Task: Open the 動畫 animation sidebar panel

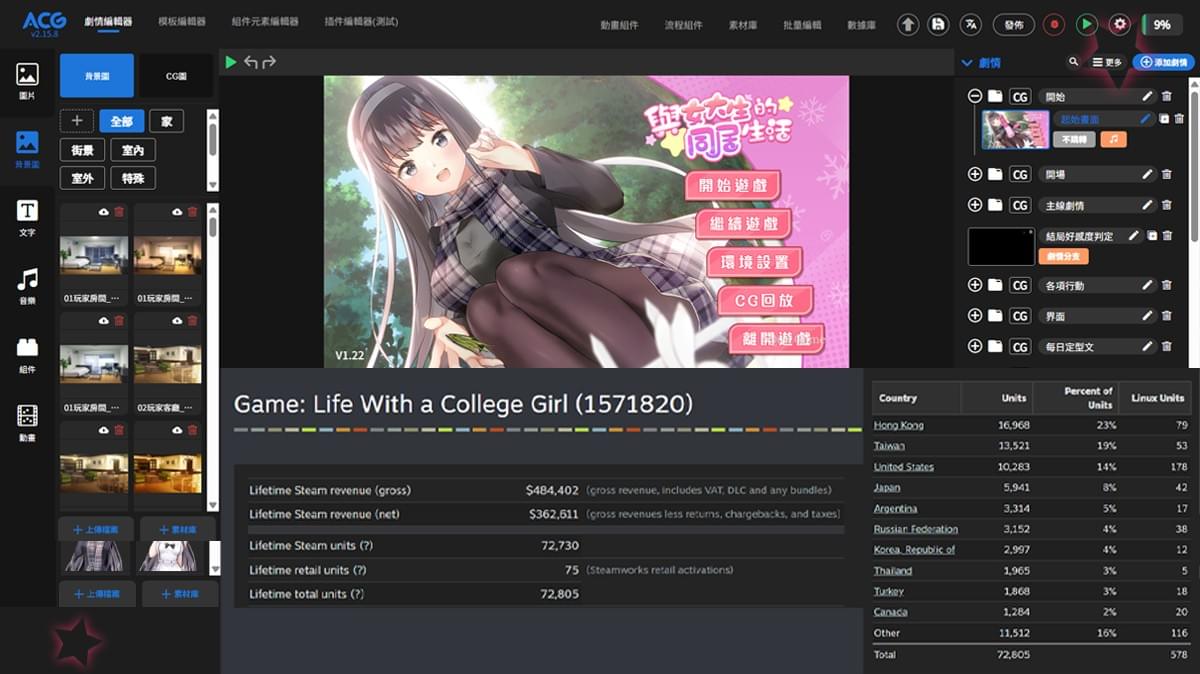Action: click(27, 422)
